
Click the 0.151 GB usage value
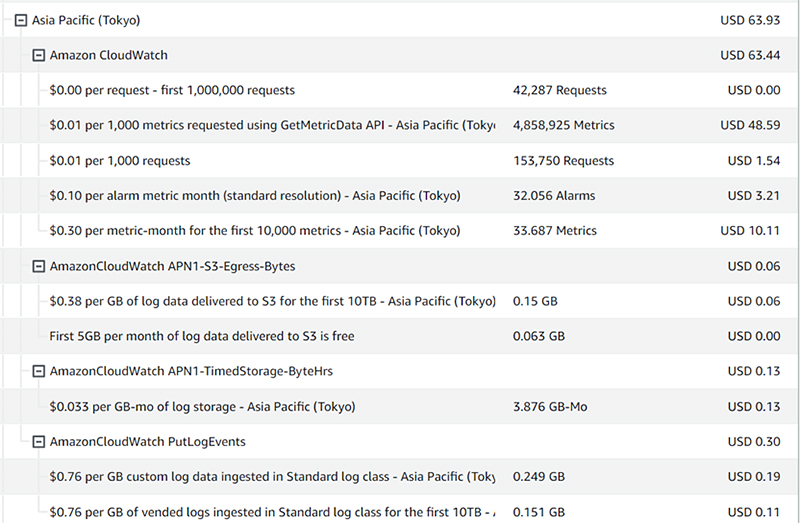click(539, 512)
